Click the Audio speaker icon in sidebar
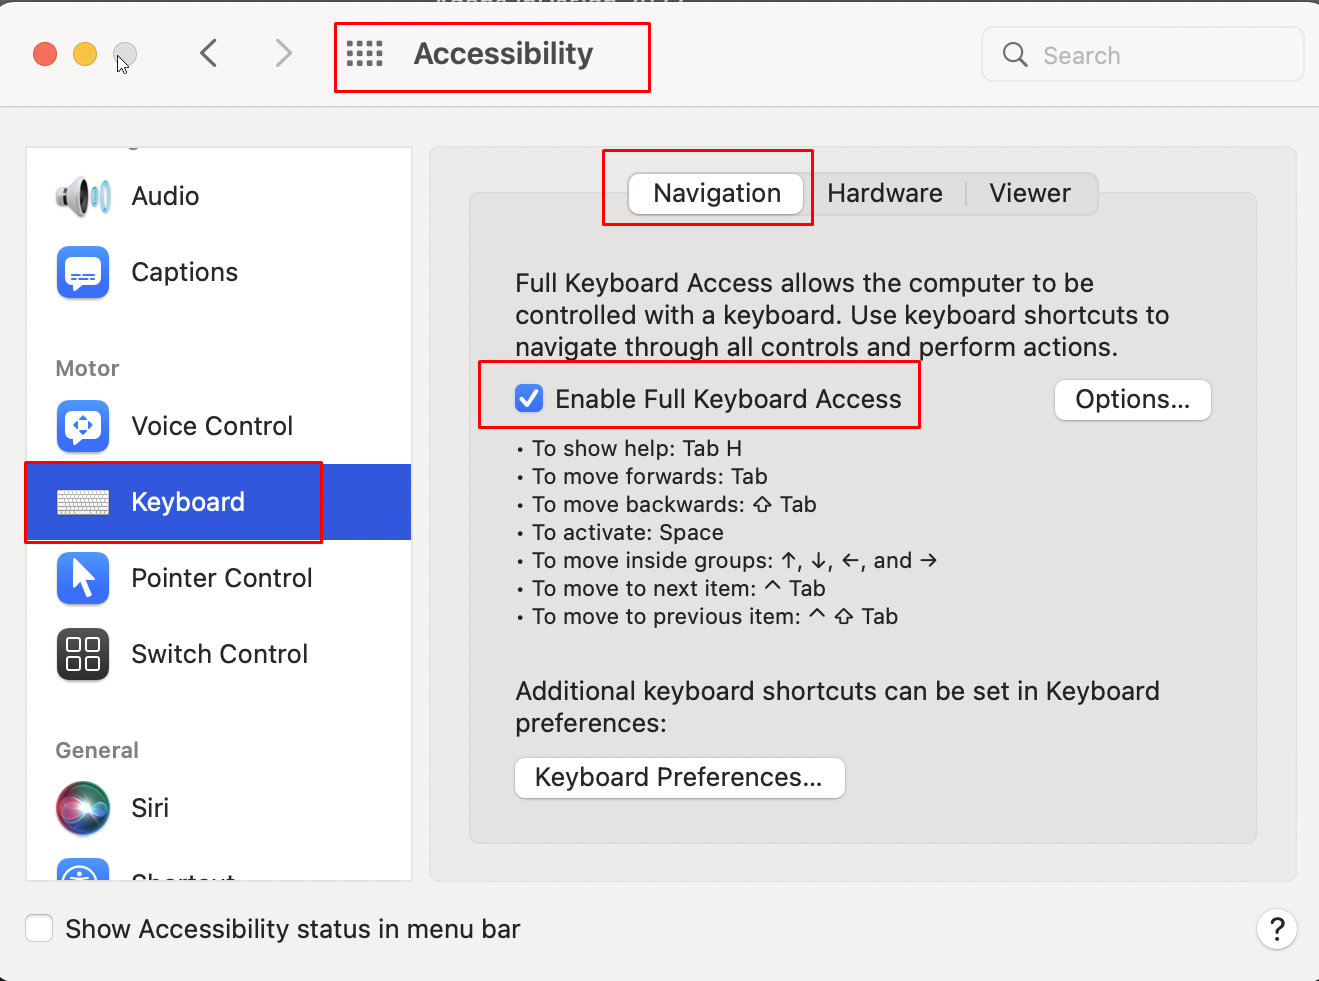The height and width of the screenshot is (981, 1319). click(83, 196)
